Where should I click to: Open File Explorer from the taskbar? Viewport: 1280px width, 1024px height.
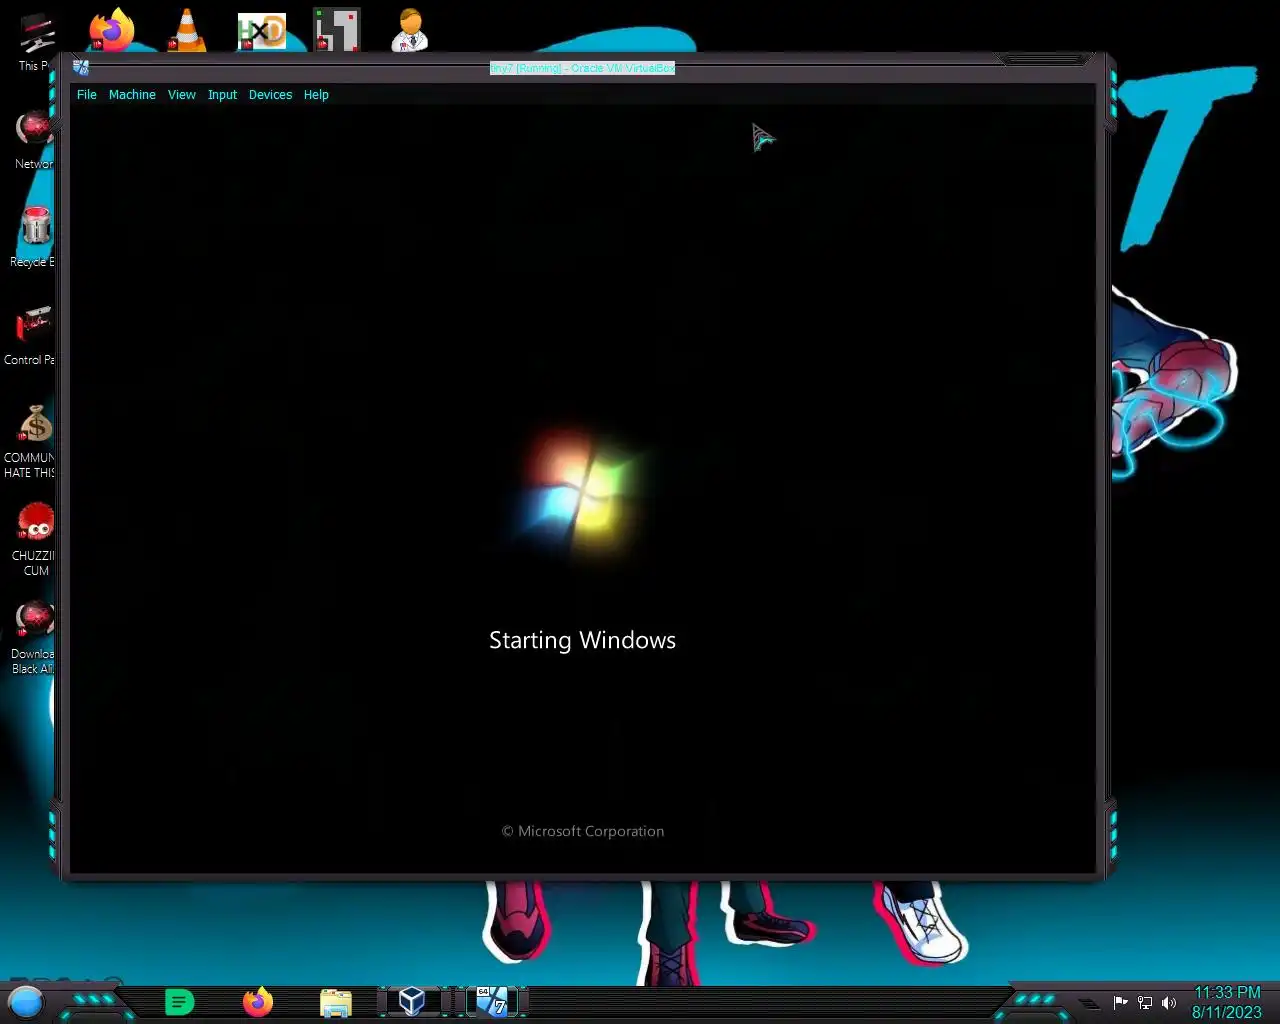[x=336, y=1002]
